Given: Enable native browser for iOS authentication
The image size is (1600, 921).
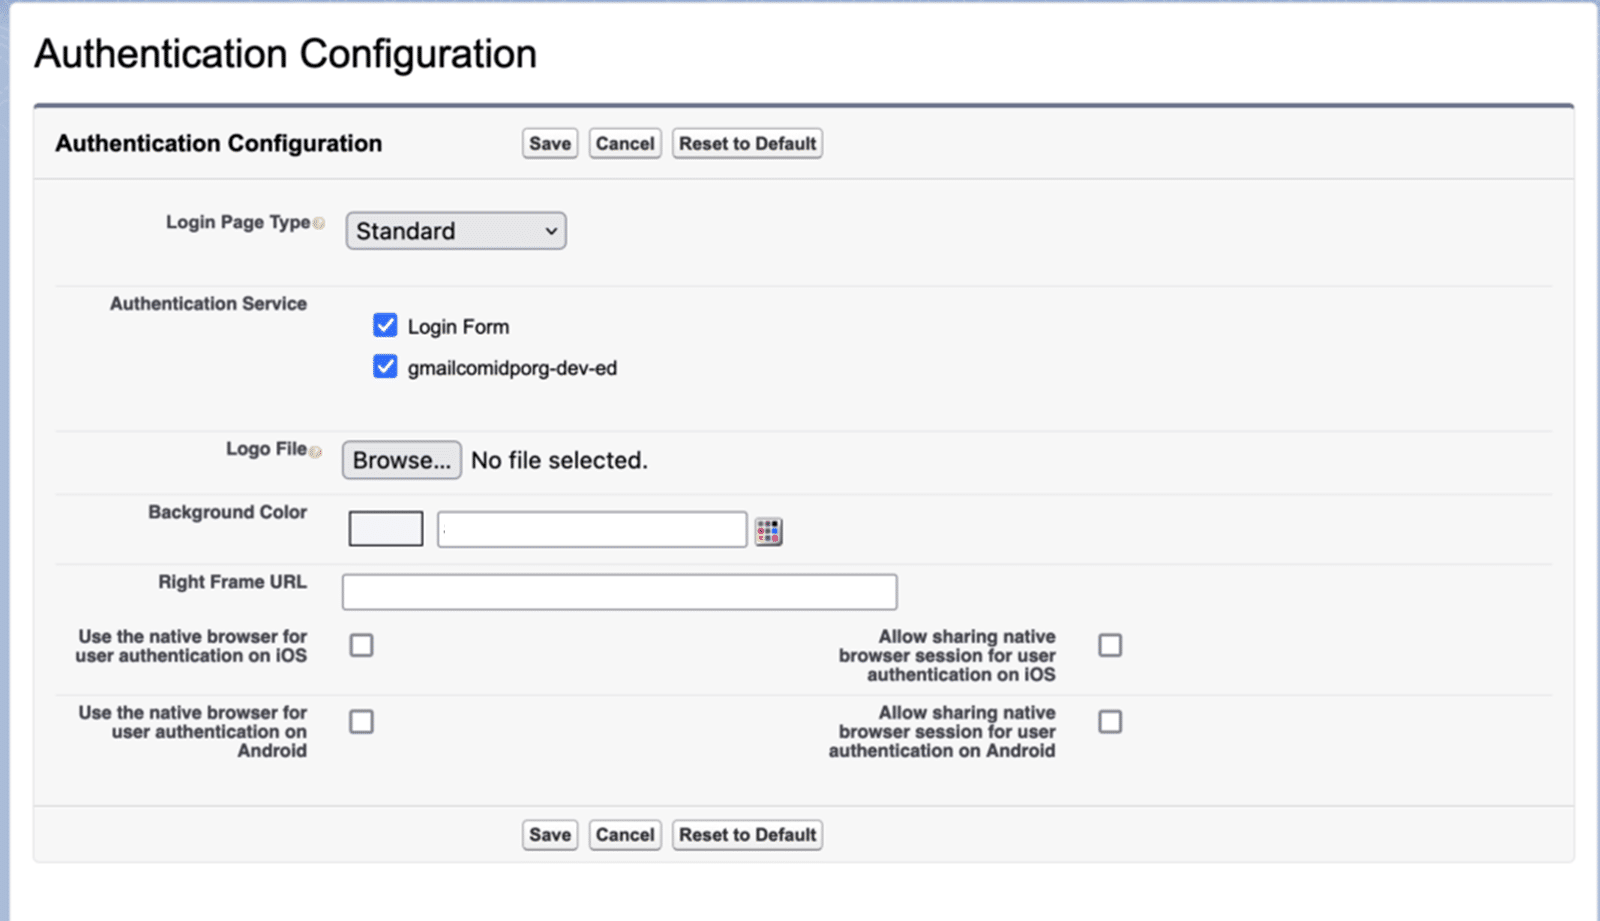Looking at the screenshot, I should pyautogui.click(x=362, y=646).
